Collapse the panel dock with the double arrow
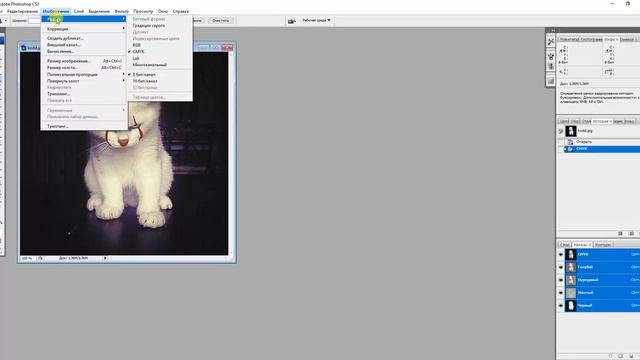This screenshot has height=360, width=640. pyautogui.click(x=553, y=30)
